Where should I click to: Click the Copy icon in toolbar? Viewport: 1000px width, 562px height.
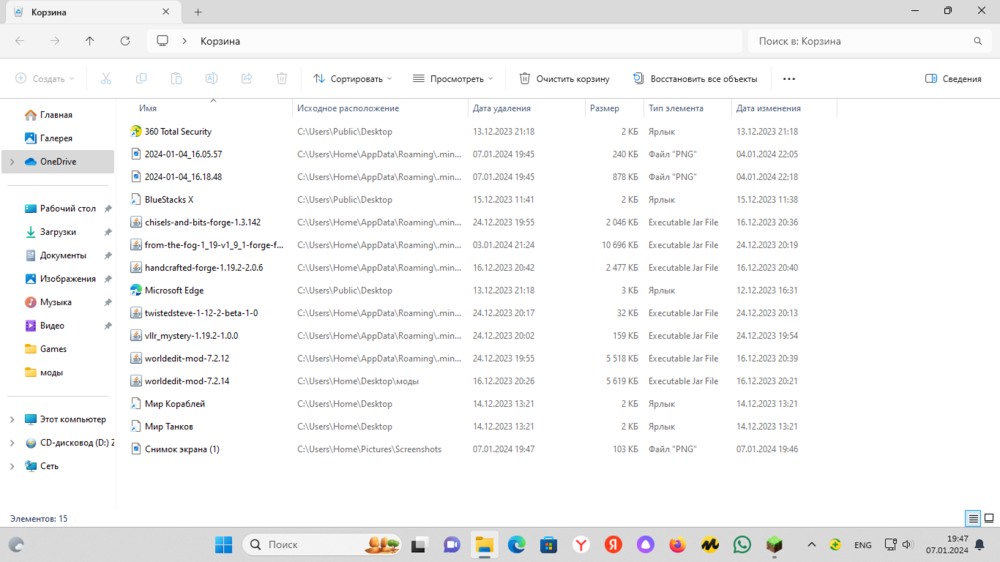coord(141,78)
